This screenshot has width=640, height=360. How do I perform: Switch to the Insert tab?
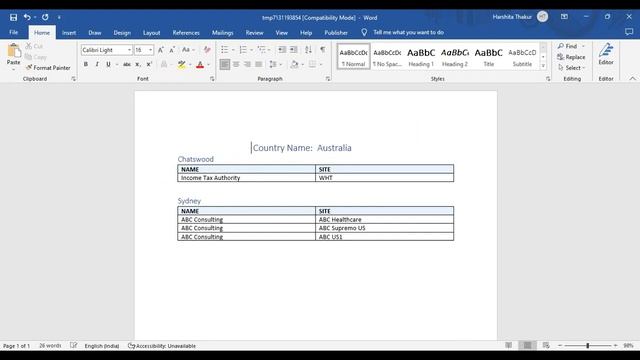69,33
